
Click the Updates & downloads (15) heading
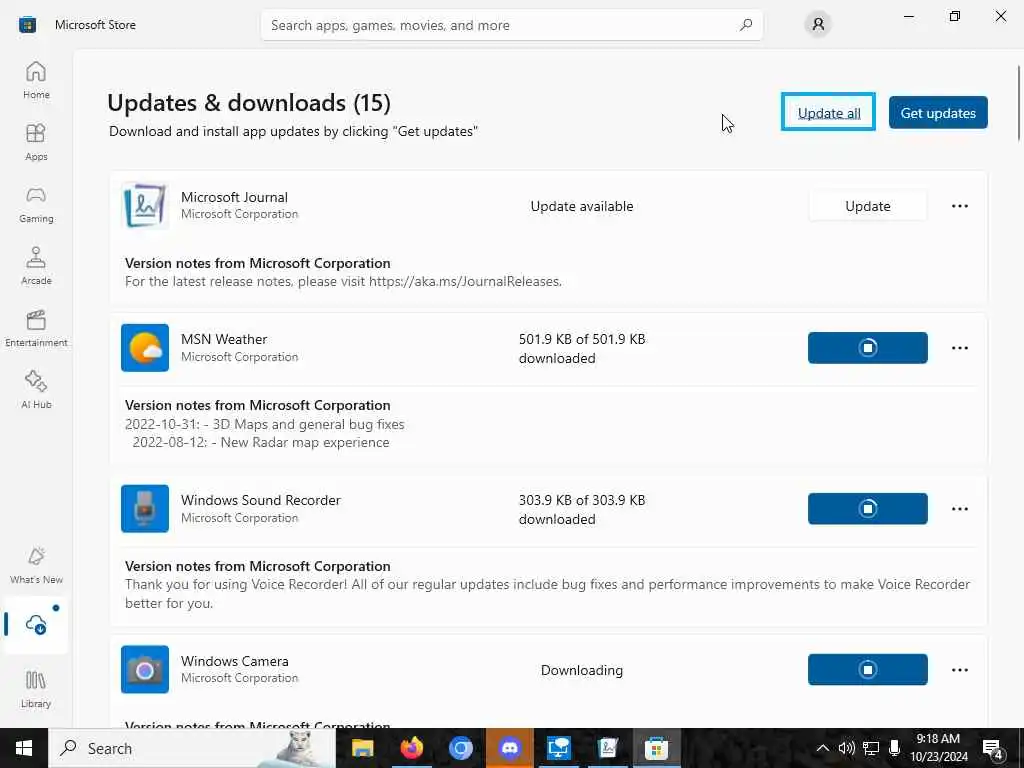tap(249, 103)
